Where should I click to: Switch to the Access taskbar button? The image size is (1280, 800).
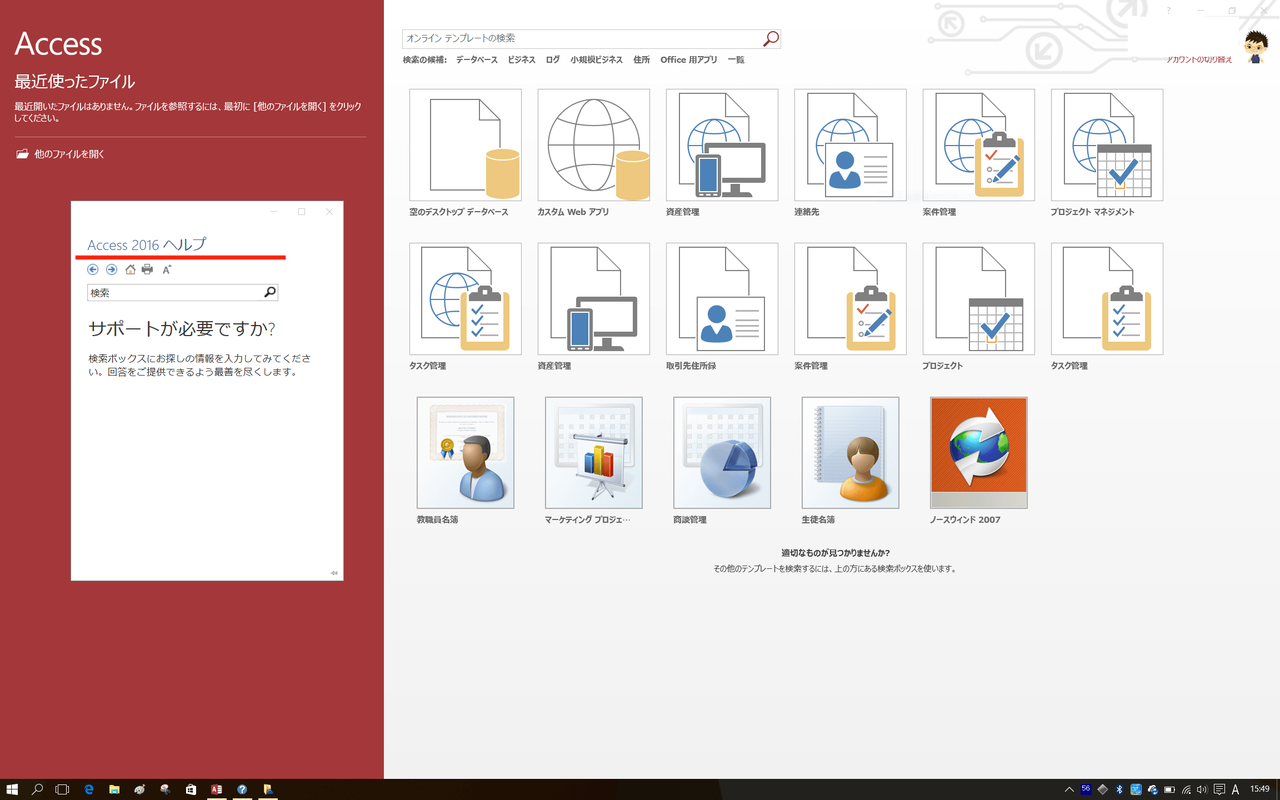[216, 789]
